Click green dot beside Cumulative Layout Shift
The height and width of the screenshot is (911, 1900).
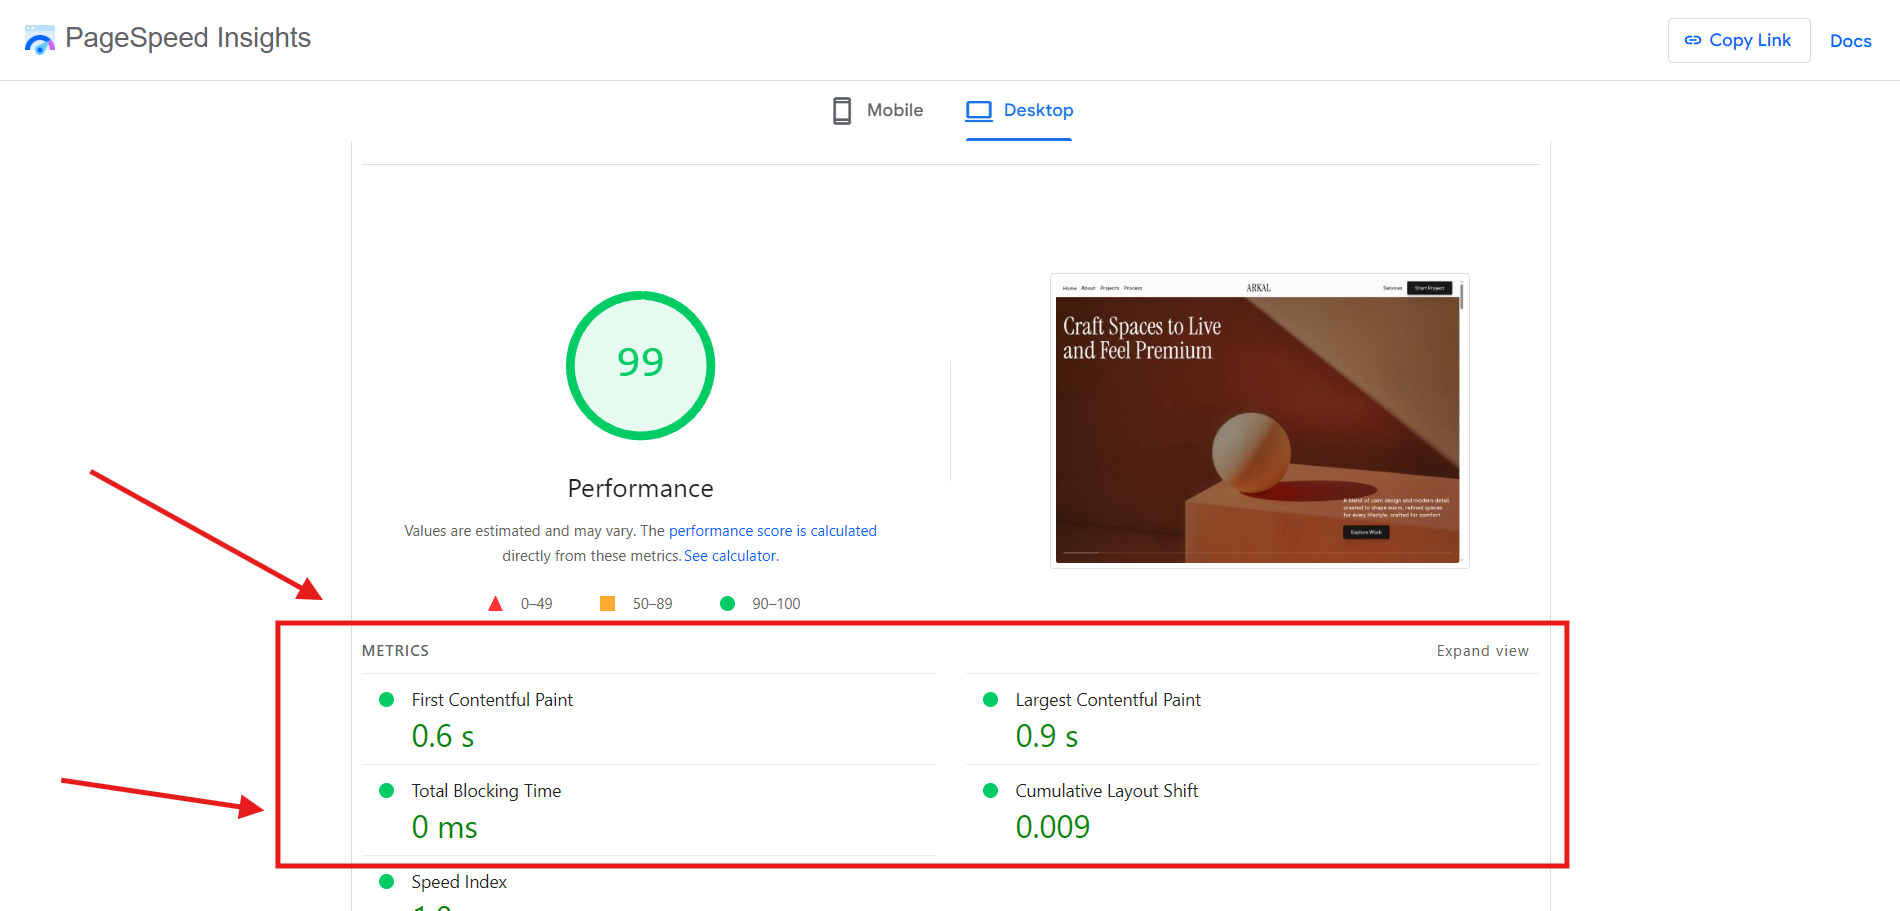tap(991, 791)
